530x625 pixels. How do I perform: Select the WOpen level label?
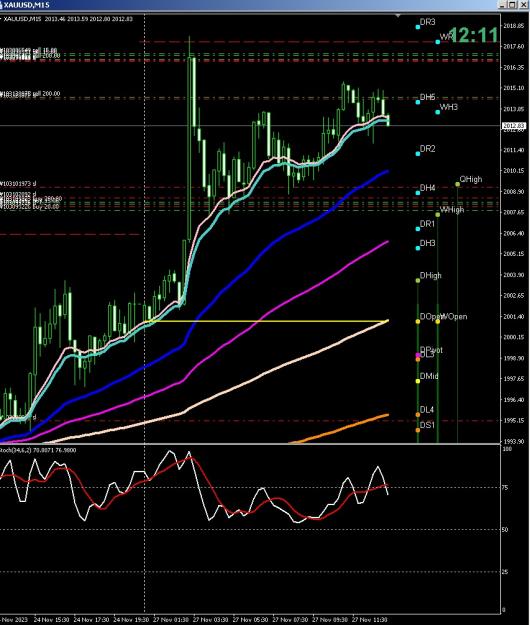[x=454, y=316]
